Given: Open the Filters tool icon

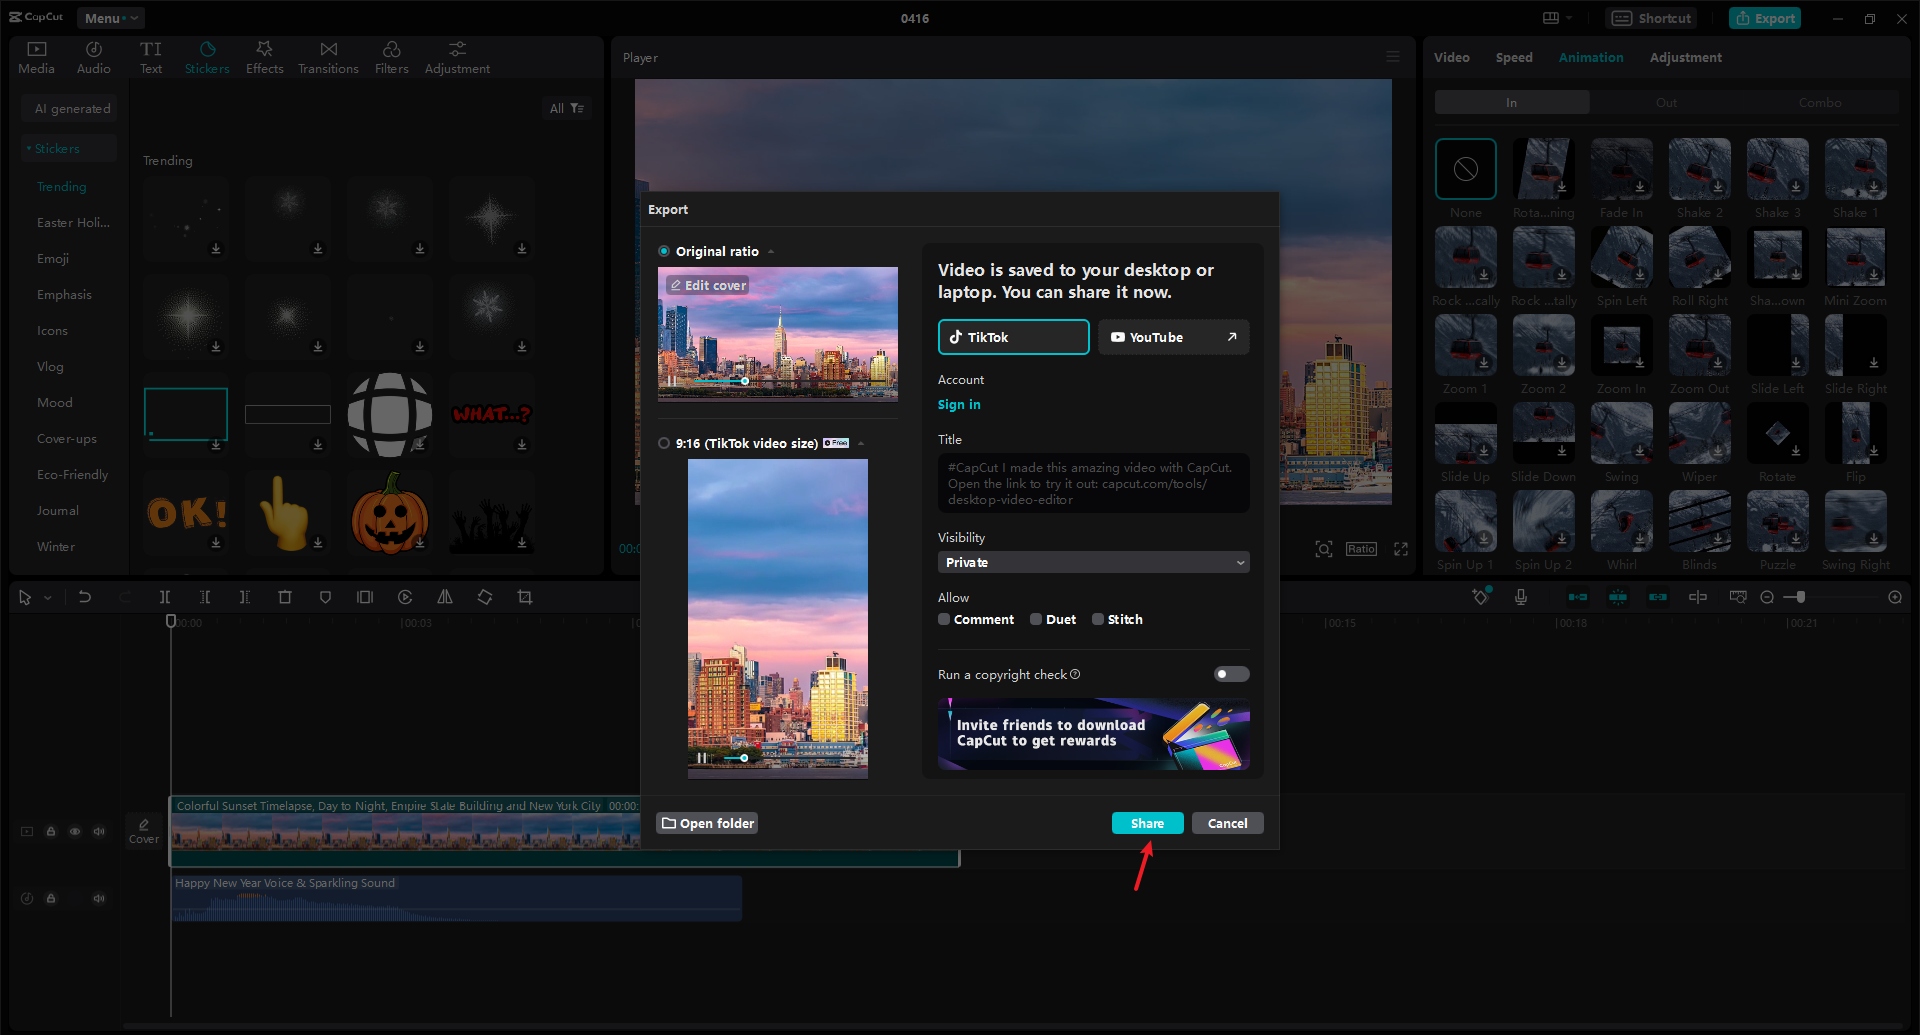Looking at the screenshot, I should [392, 57].
